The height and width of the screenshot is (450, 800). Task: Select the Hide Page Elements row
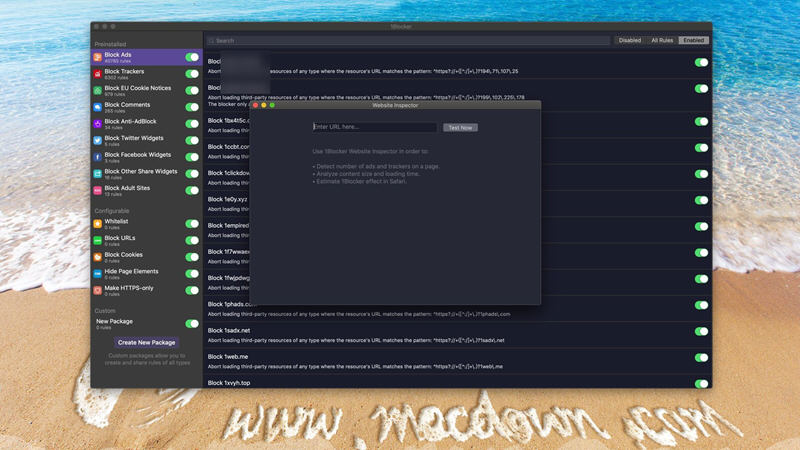[x=146, y=274]
